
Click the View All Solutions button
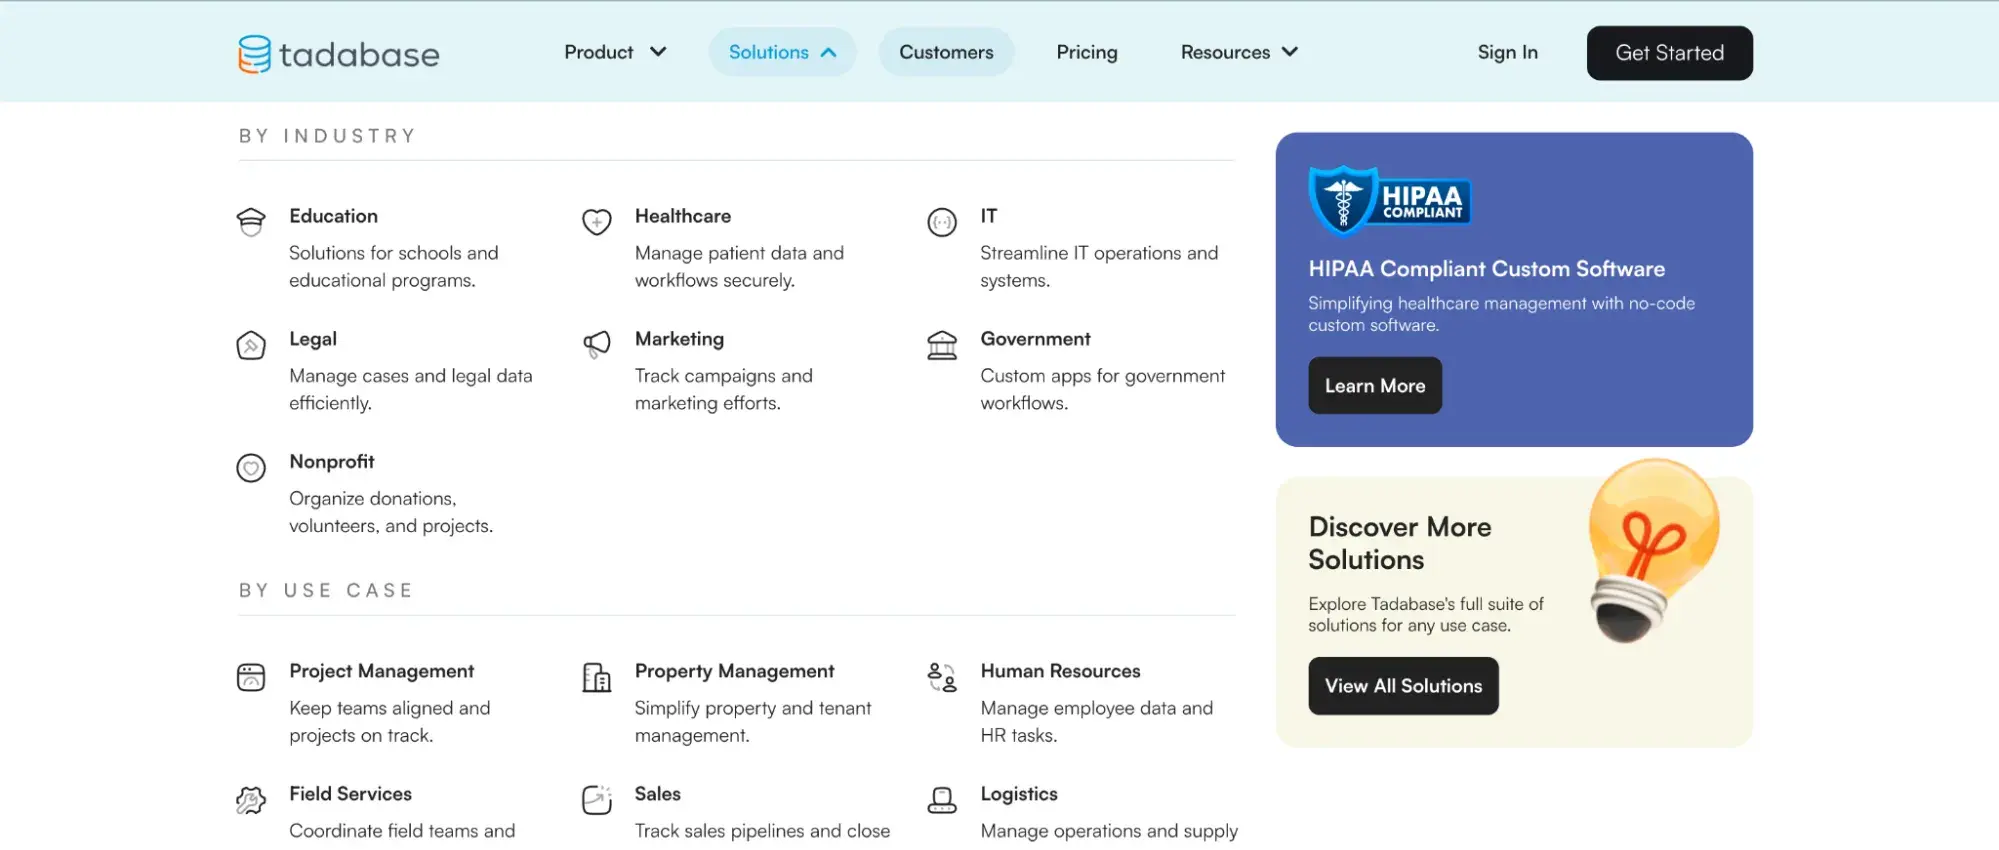pyautogui.click(x=1403, y=686)
